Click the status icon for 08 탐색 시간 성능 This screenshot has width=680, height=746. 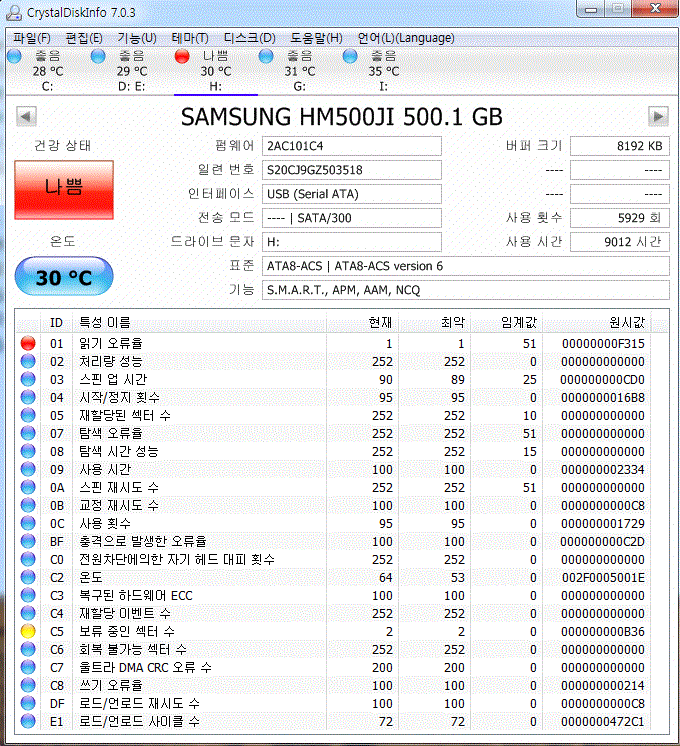(x=28, y=451)
